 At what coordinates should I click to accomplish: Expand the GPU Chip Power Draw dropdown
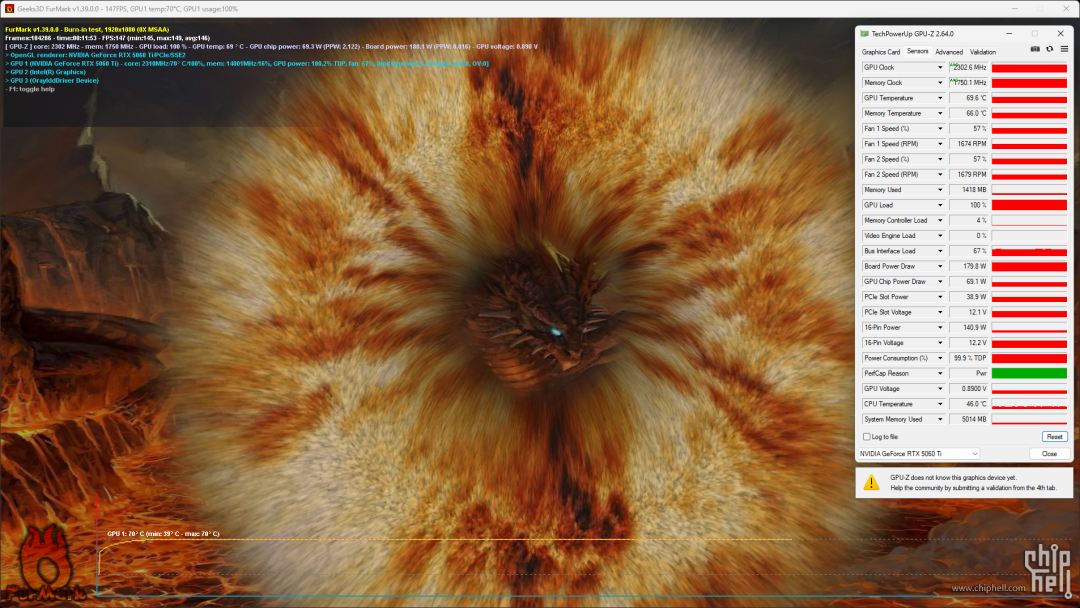pos(939,282)
